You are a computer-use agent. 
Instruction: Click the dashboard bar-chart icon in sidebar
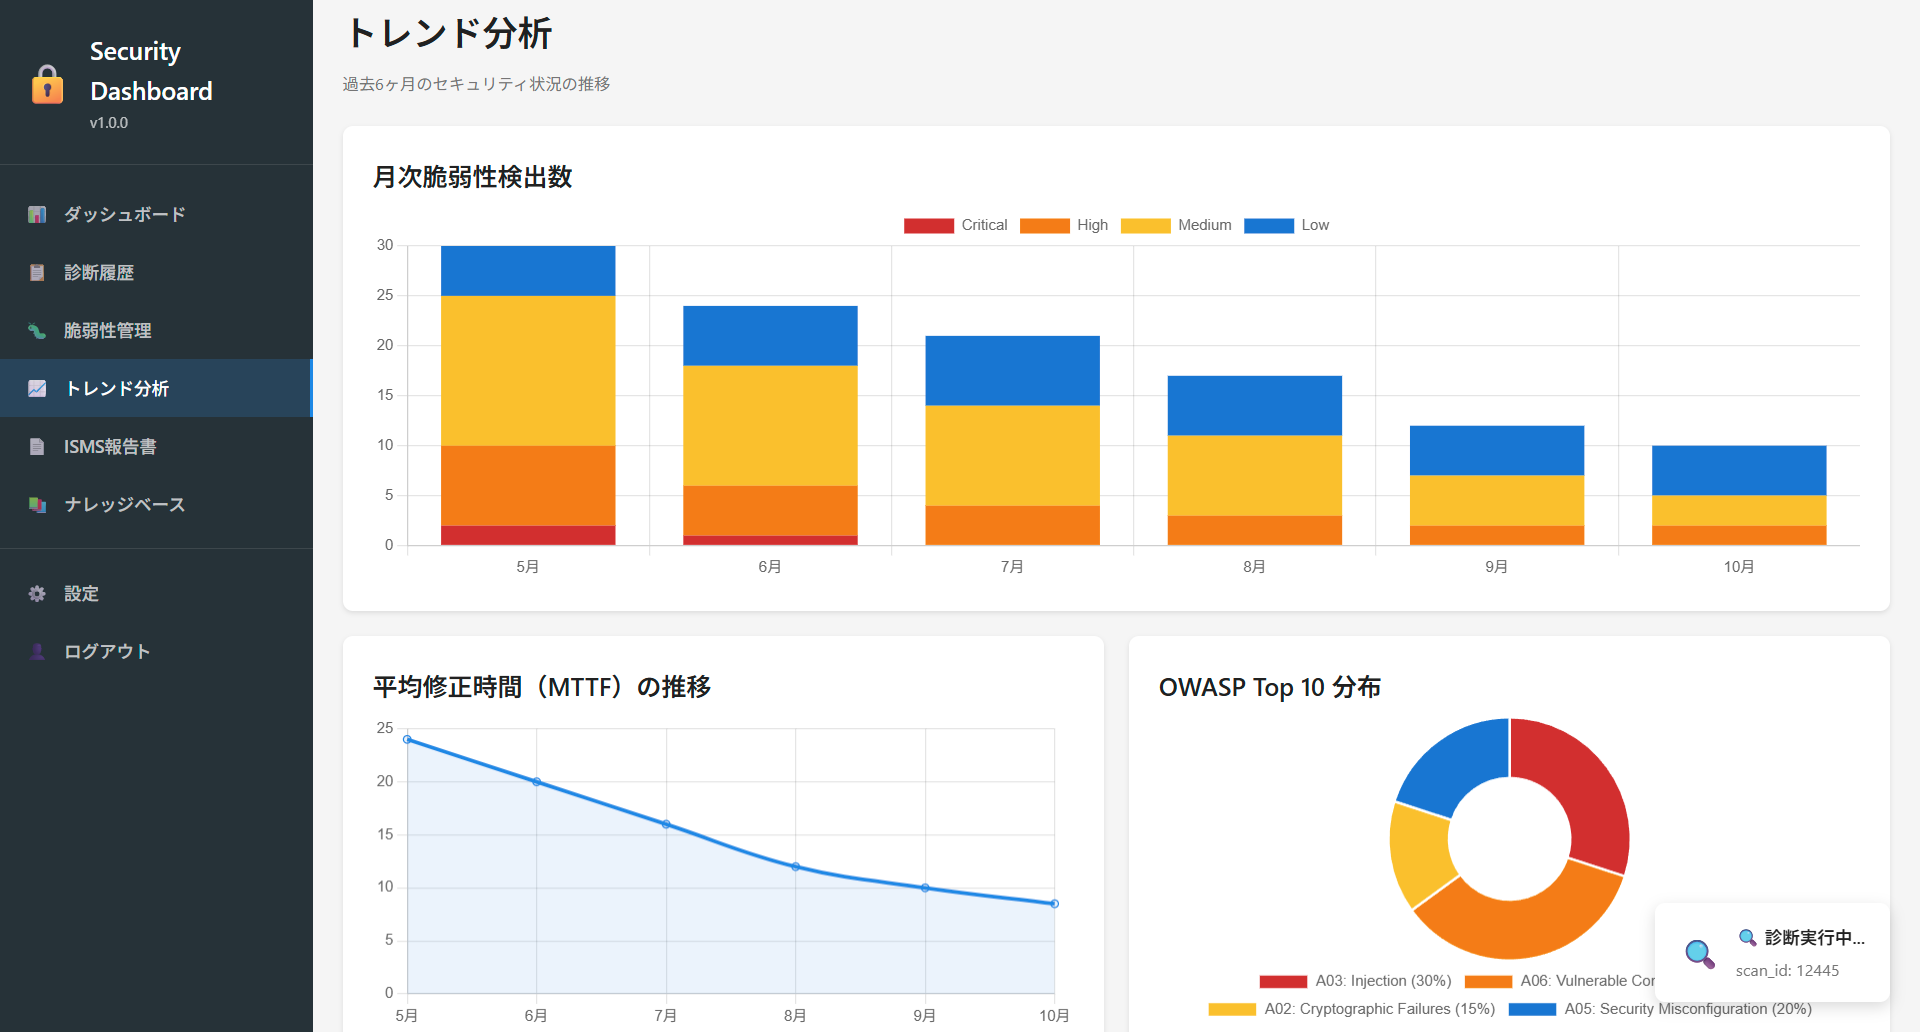[37, 215]
